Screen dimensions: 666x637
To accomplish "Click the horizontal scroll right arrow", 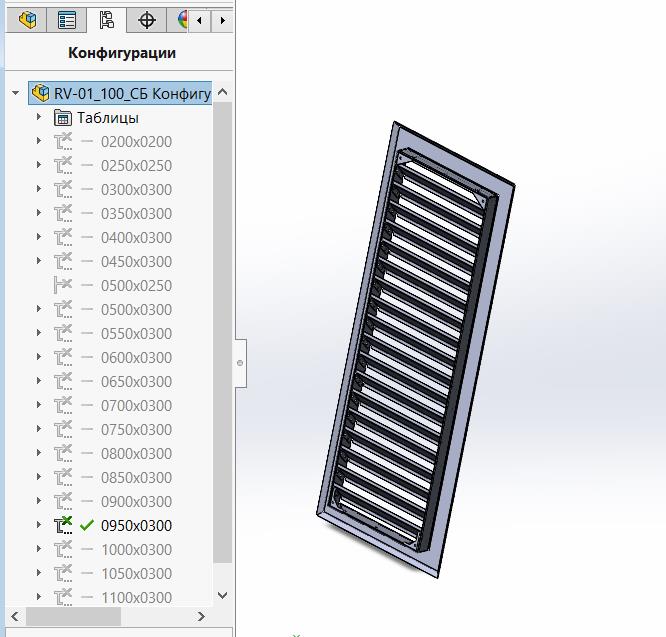I will click(x=201, y=616).
